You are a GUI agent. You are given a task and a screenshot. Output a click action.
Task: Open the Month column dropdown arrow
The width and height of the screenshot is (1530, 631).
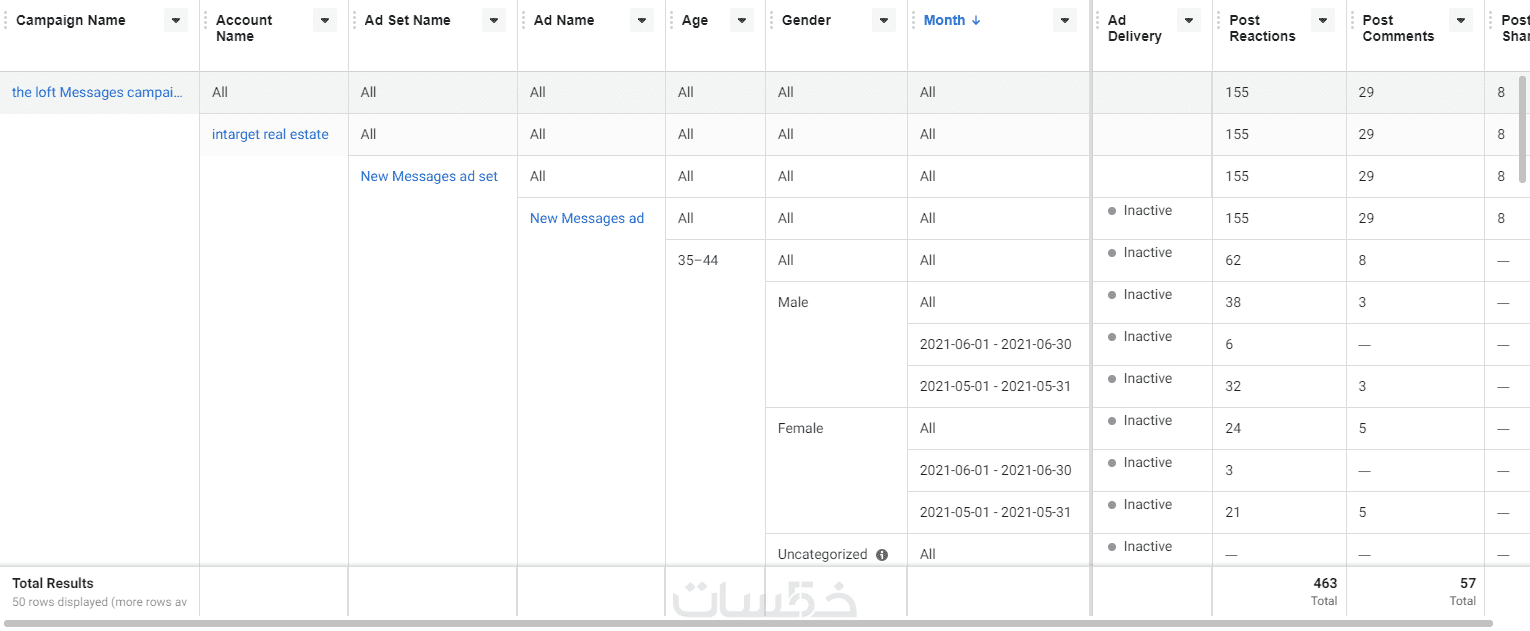click(1065, 20)
